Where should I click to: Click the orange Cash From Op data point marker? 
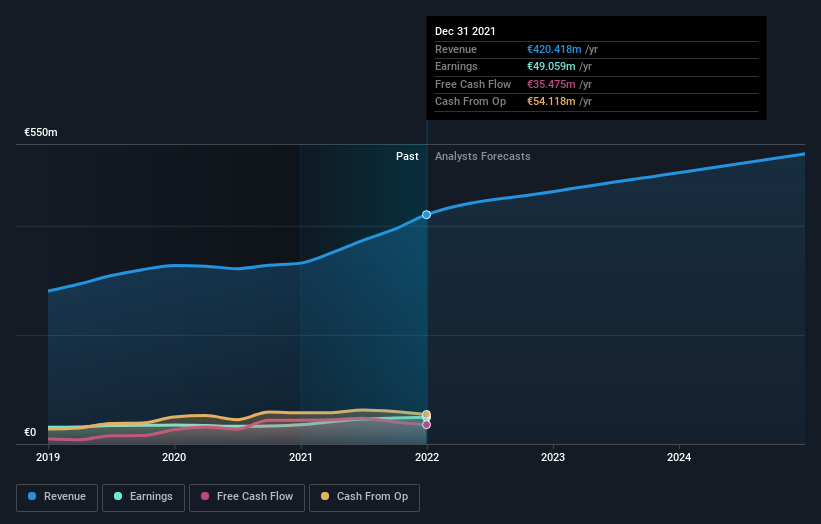click(427, 415)
